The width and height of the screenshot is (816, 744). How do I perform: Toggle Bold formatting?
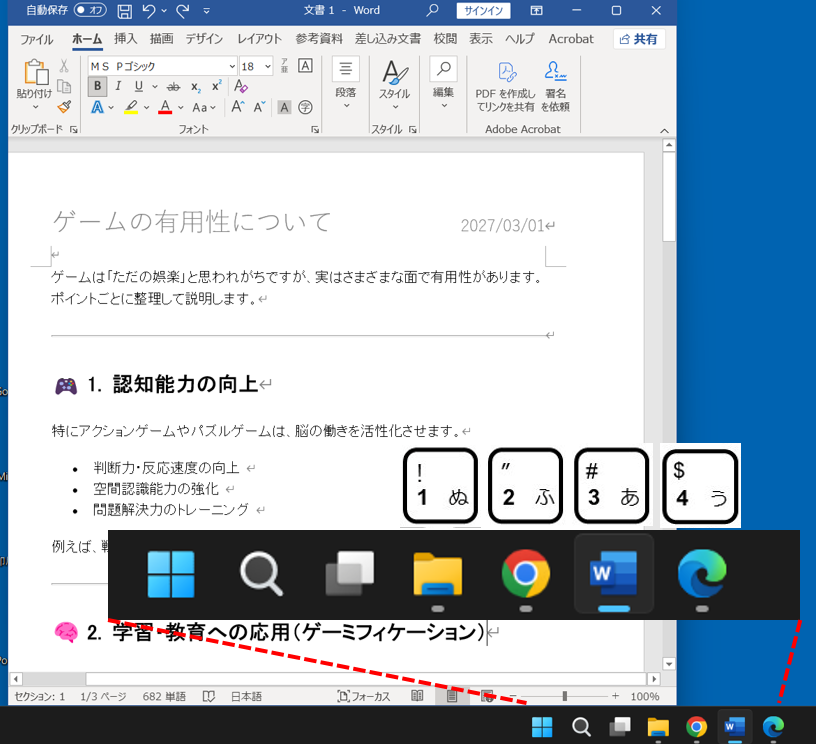point(97,86)
